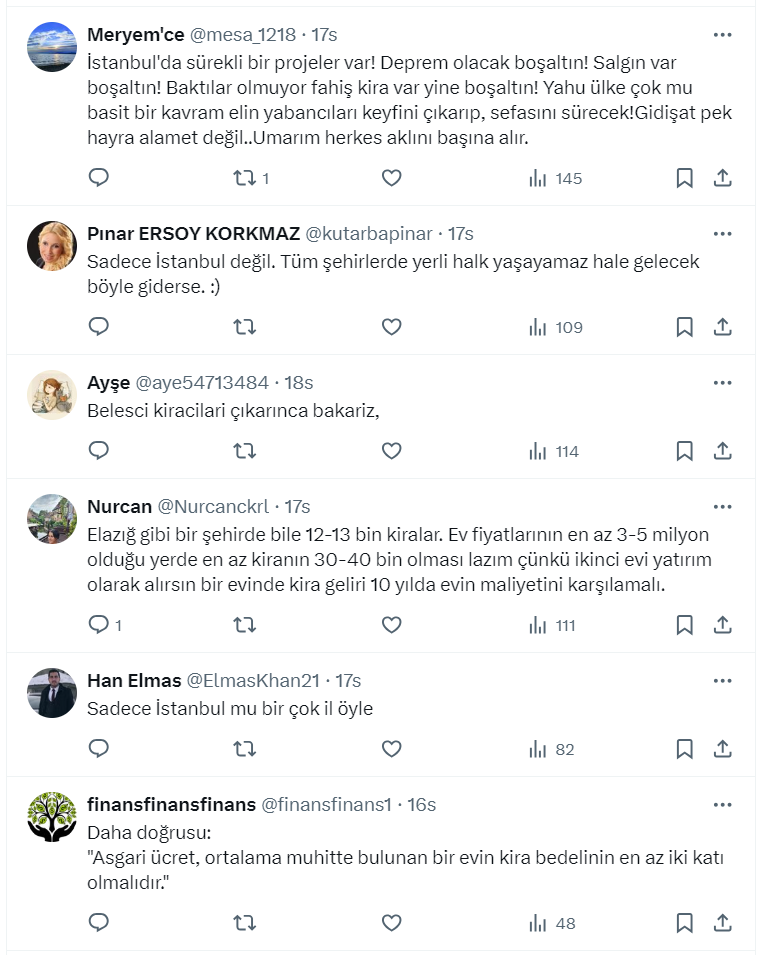The image size is (762, 955).
Task: Expand more options for finansfinansfinans's tweet
Action: (722, 804)
